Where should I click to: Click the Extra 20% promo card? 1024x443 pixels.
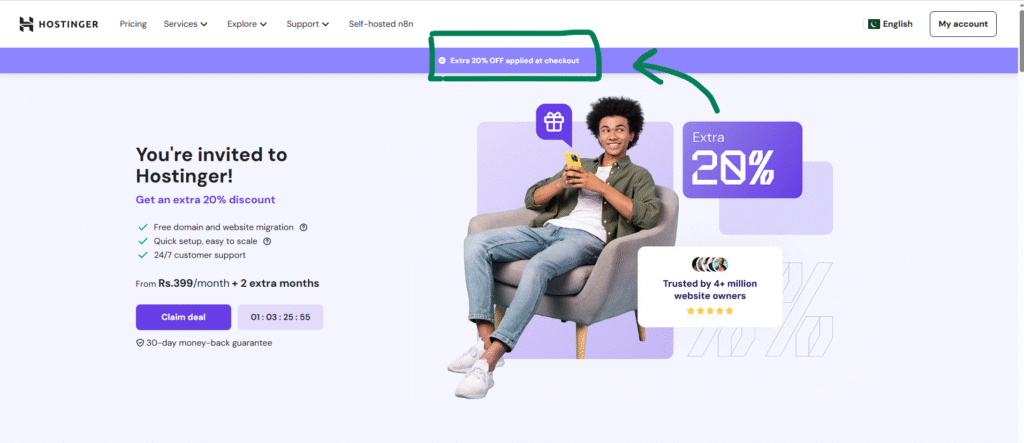[x=743, y=160]
